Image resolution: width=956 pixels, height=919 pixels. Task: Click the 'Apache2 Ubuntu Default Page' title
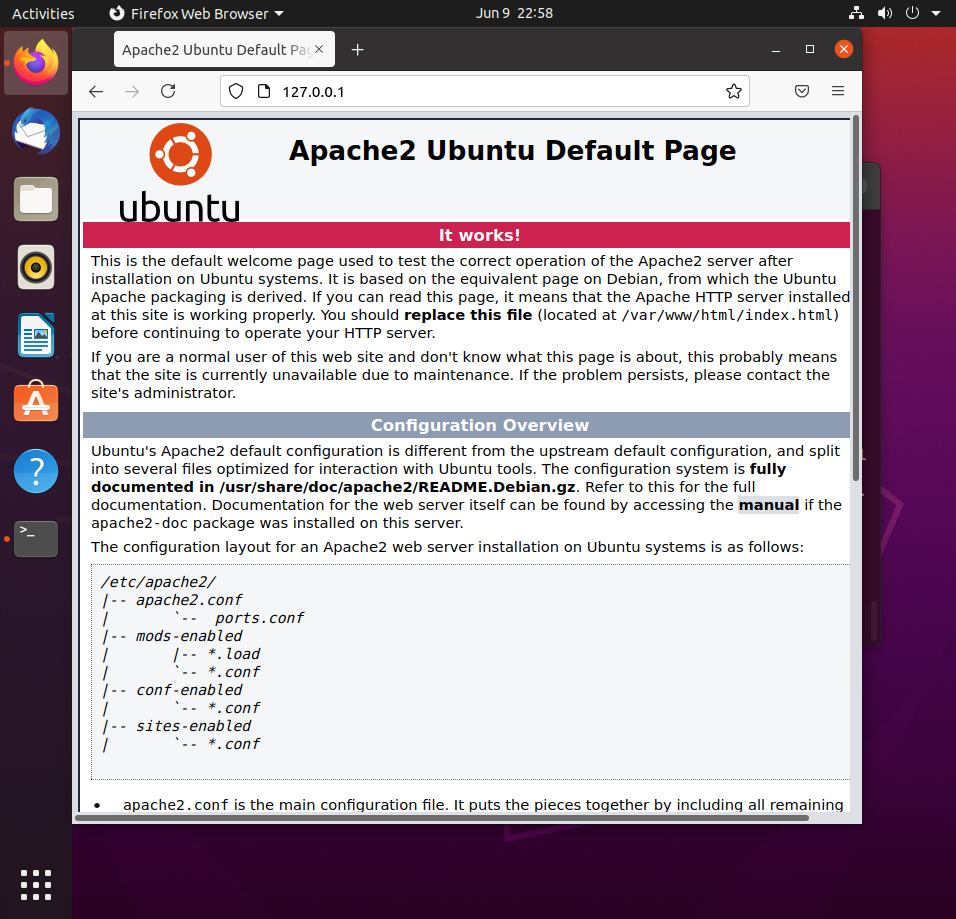512,151
